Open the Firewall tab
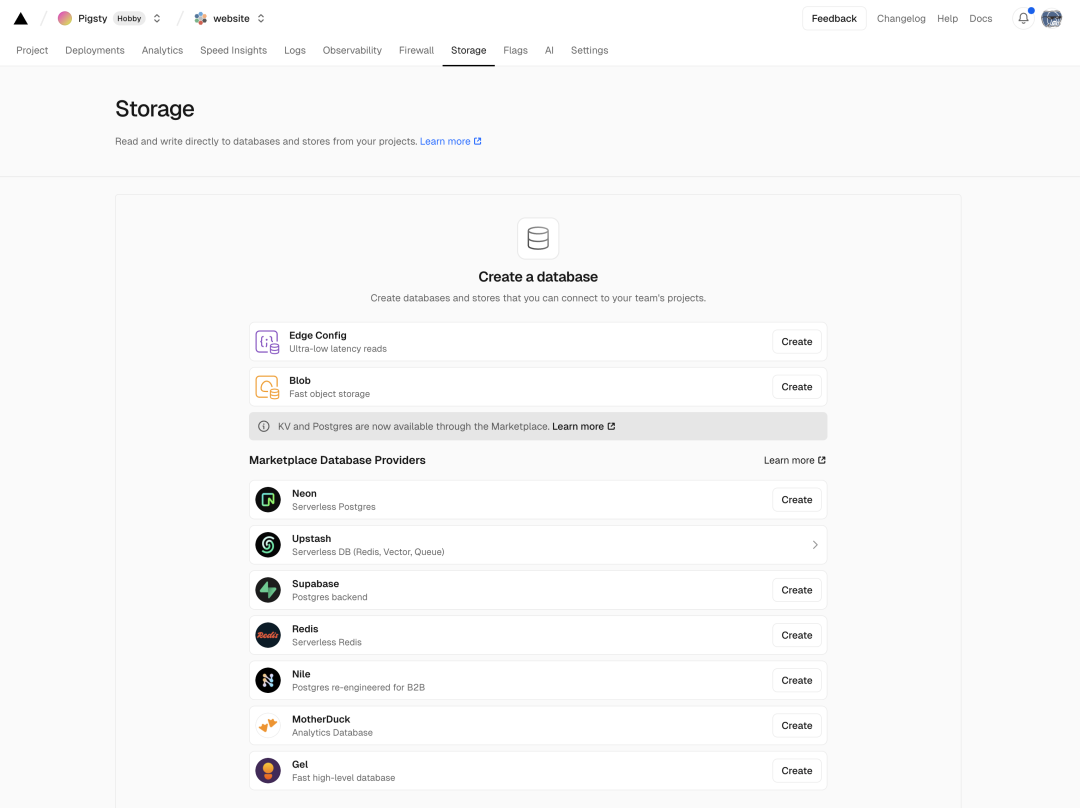 416,50
